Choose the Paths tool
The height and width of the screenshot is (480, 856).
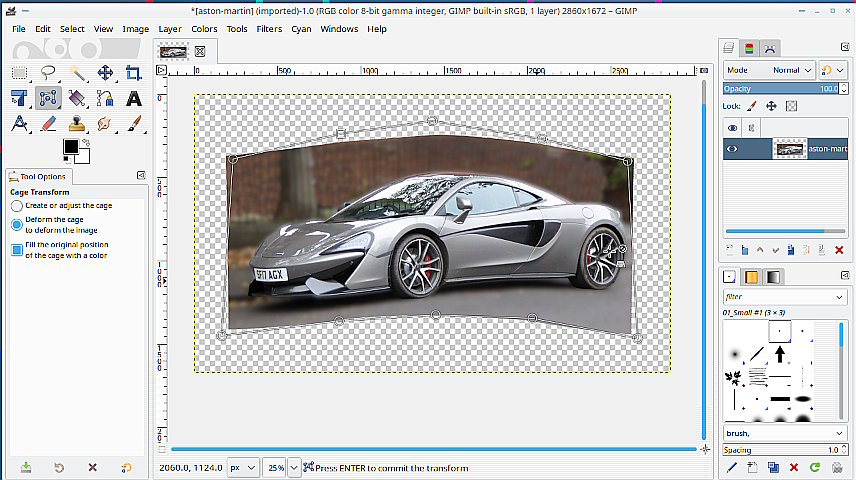105,98
